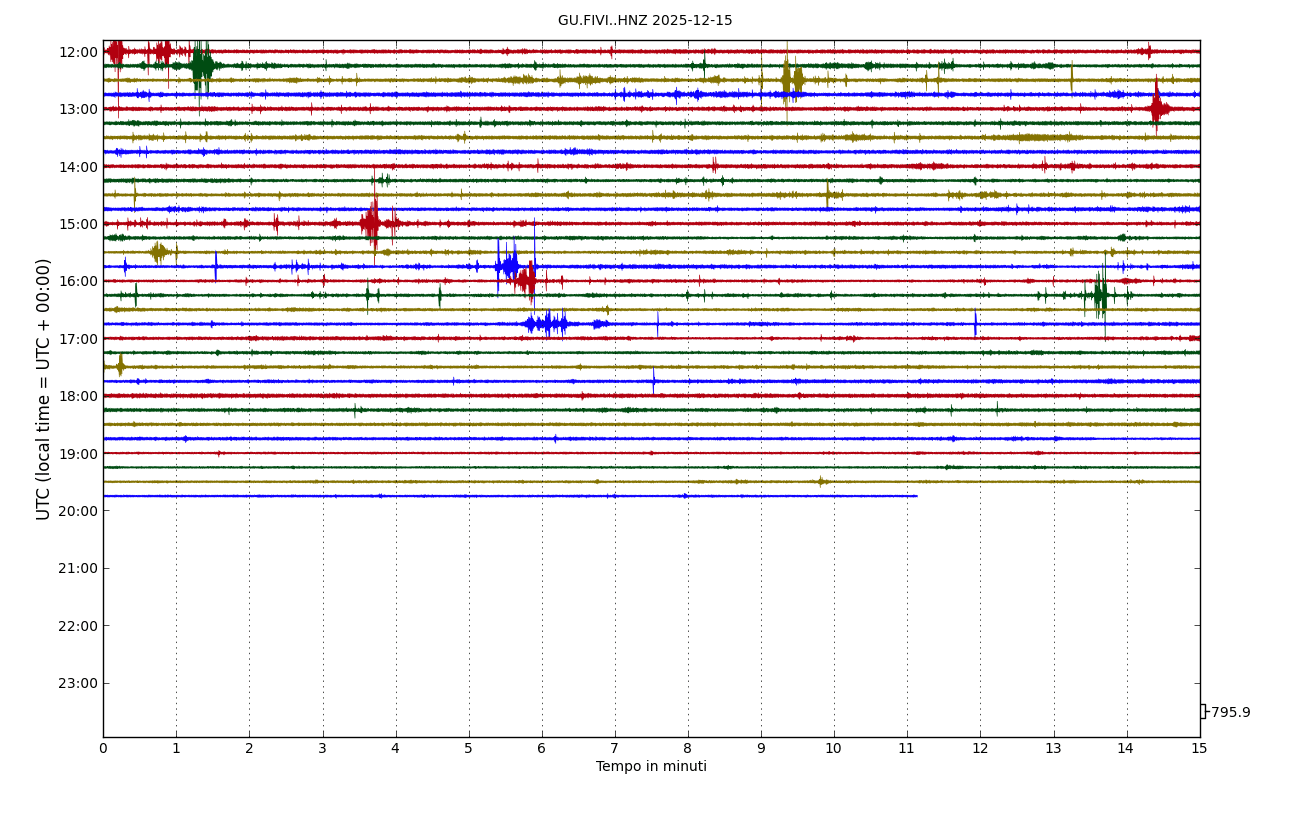This screenshot has width=1290, height=819.
Task: Click the end of the last blue trace
Action: (916, 496)
